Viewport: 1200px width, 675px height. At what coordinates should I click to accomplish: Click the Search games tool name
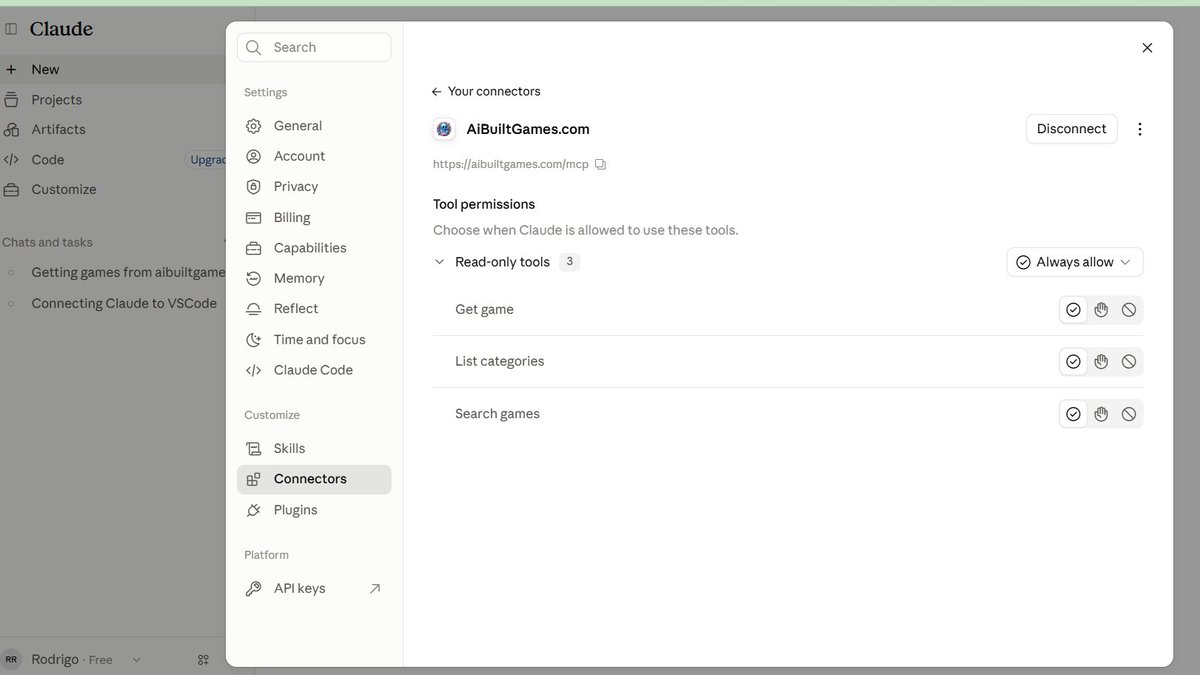pos(497,414)
